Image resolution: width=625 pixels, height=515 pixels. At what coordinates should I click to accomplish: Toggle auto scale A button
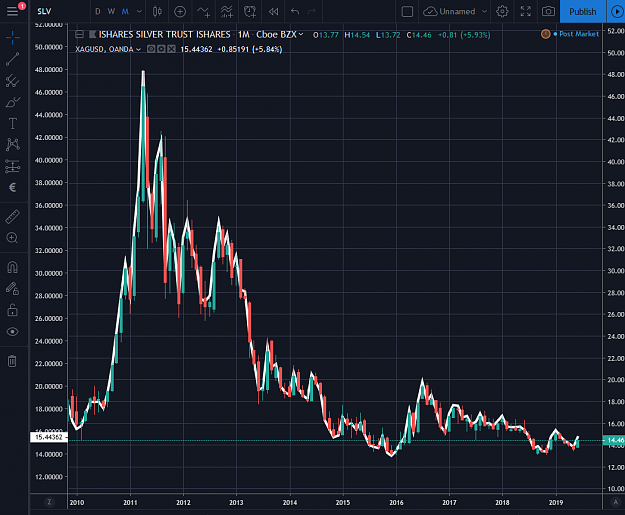pos(615,502)
